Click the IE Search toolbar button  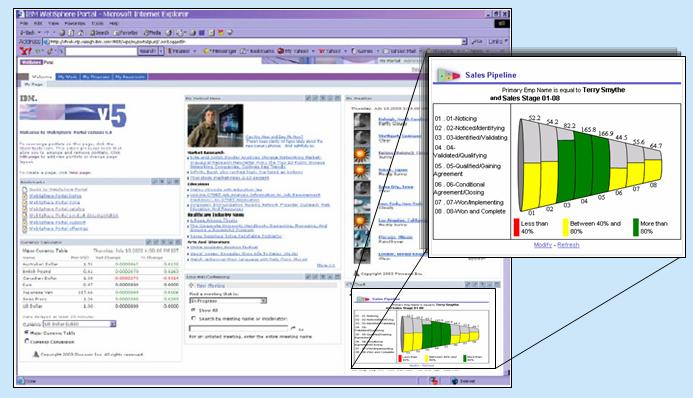tap(99, 33)
